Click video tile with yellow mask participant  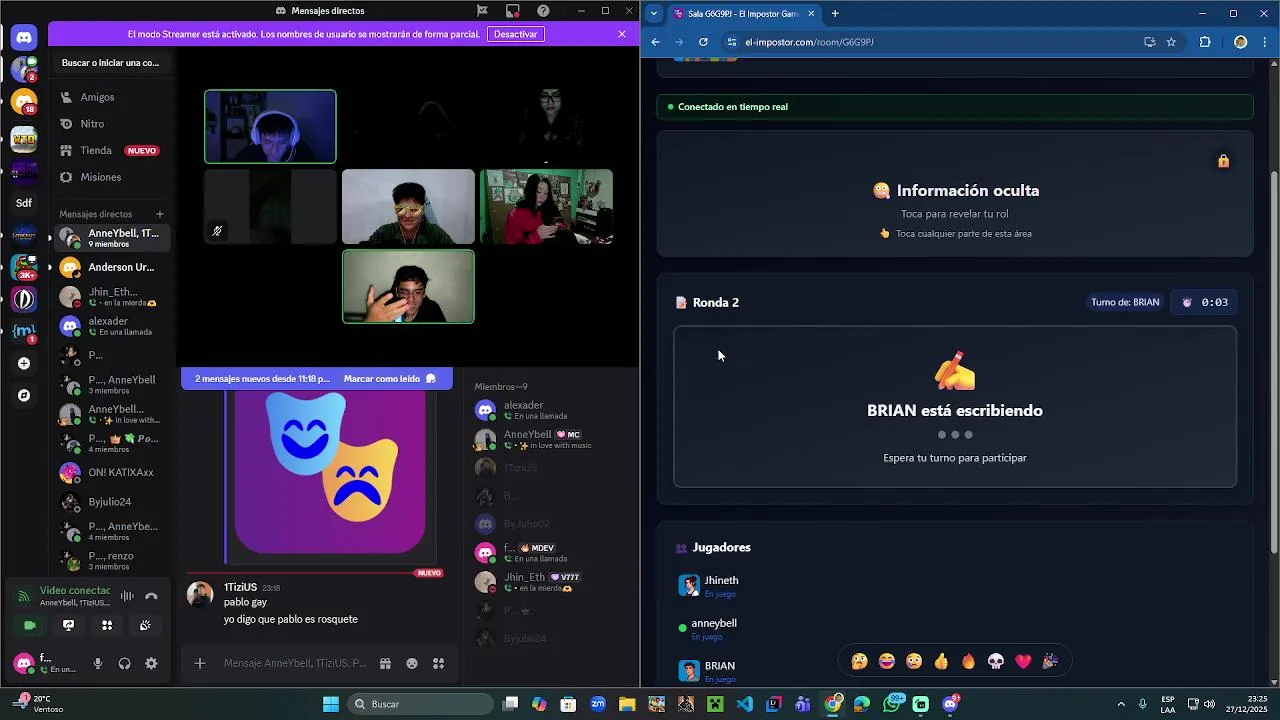coord(408,207)
